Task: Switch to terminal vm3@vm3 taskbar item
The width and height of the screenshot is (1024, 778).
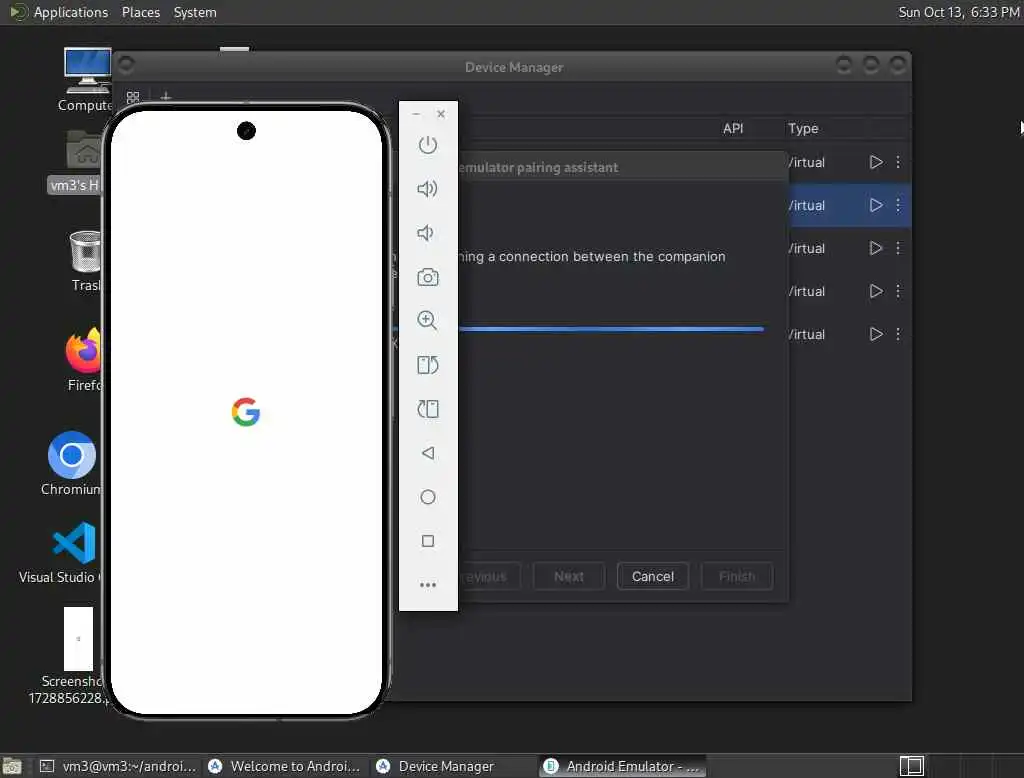Action: click(118, 766)
